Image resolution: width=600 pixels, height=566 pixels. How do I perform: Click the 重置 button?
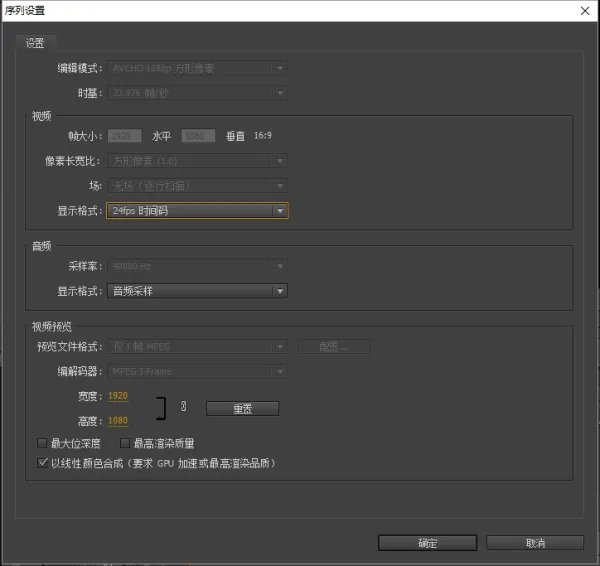click(243, 409)
